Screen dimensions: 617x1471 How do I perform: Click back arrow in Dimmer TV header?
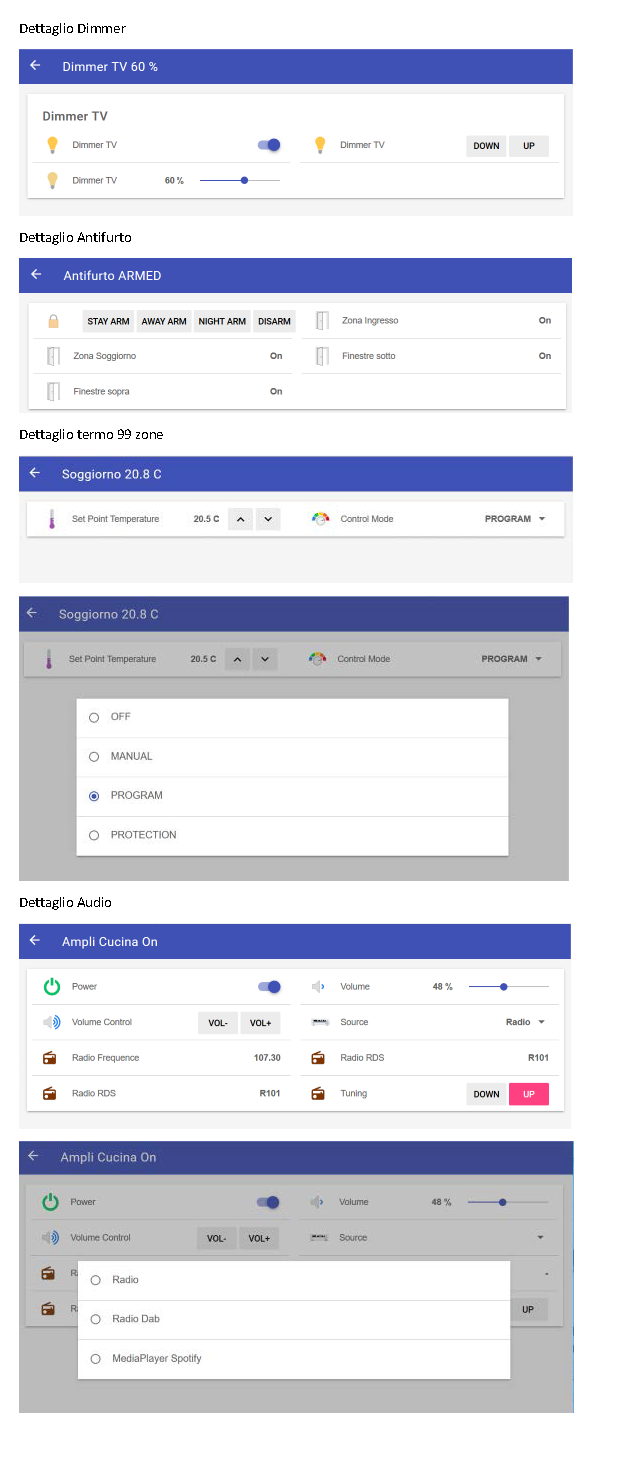tap(35, 66)
